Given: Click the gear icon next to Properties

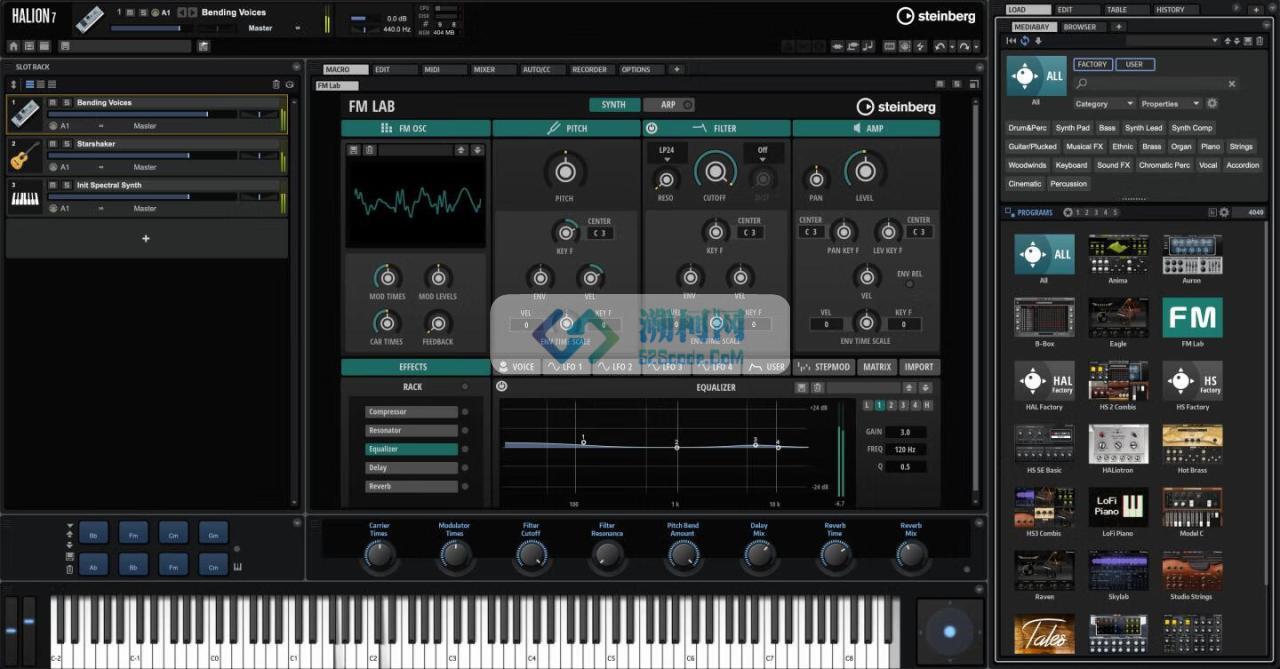Looking at the screenshot, I should (x=1212, y=104).
